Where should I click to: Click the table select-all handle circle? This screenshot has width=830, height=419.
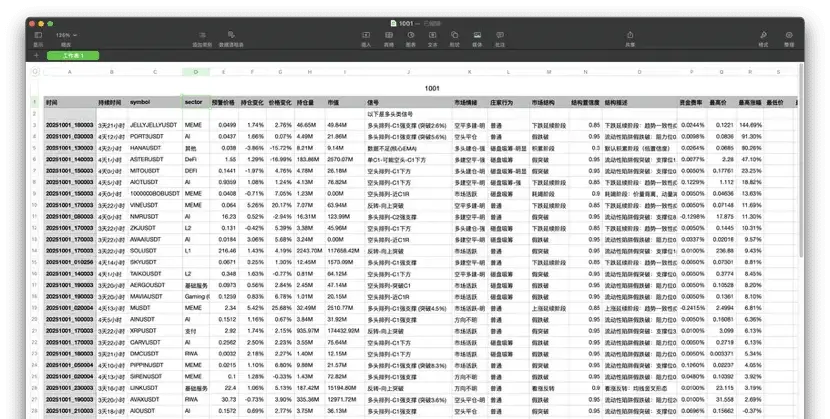point(35,72)
